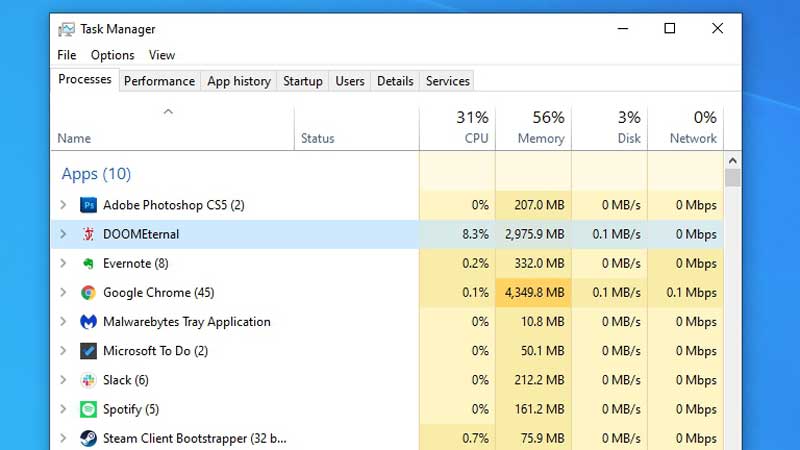Click the Evernote elephant icon
This screenshot has height=450, width=800.
point(88,264)
